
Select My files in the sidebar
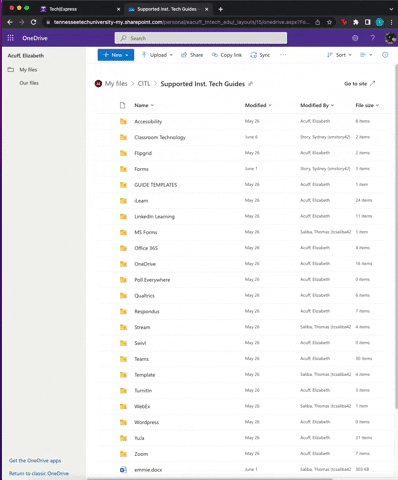[x=28, y=70]
